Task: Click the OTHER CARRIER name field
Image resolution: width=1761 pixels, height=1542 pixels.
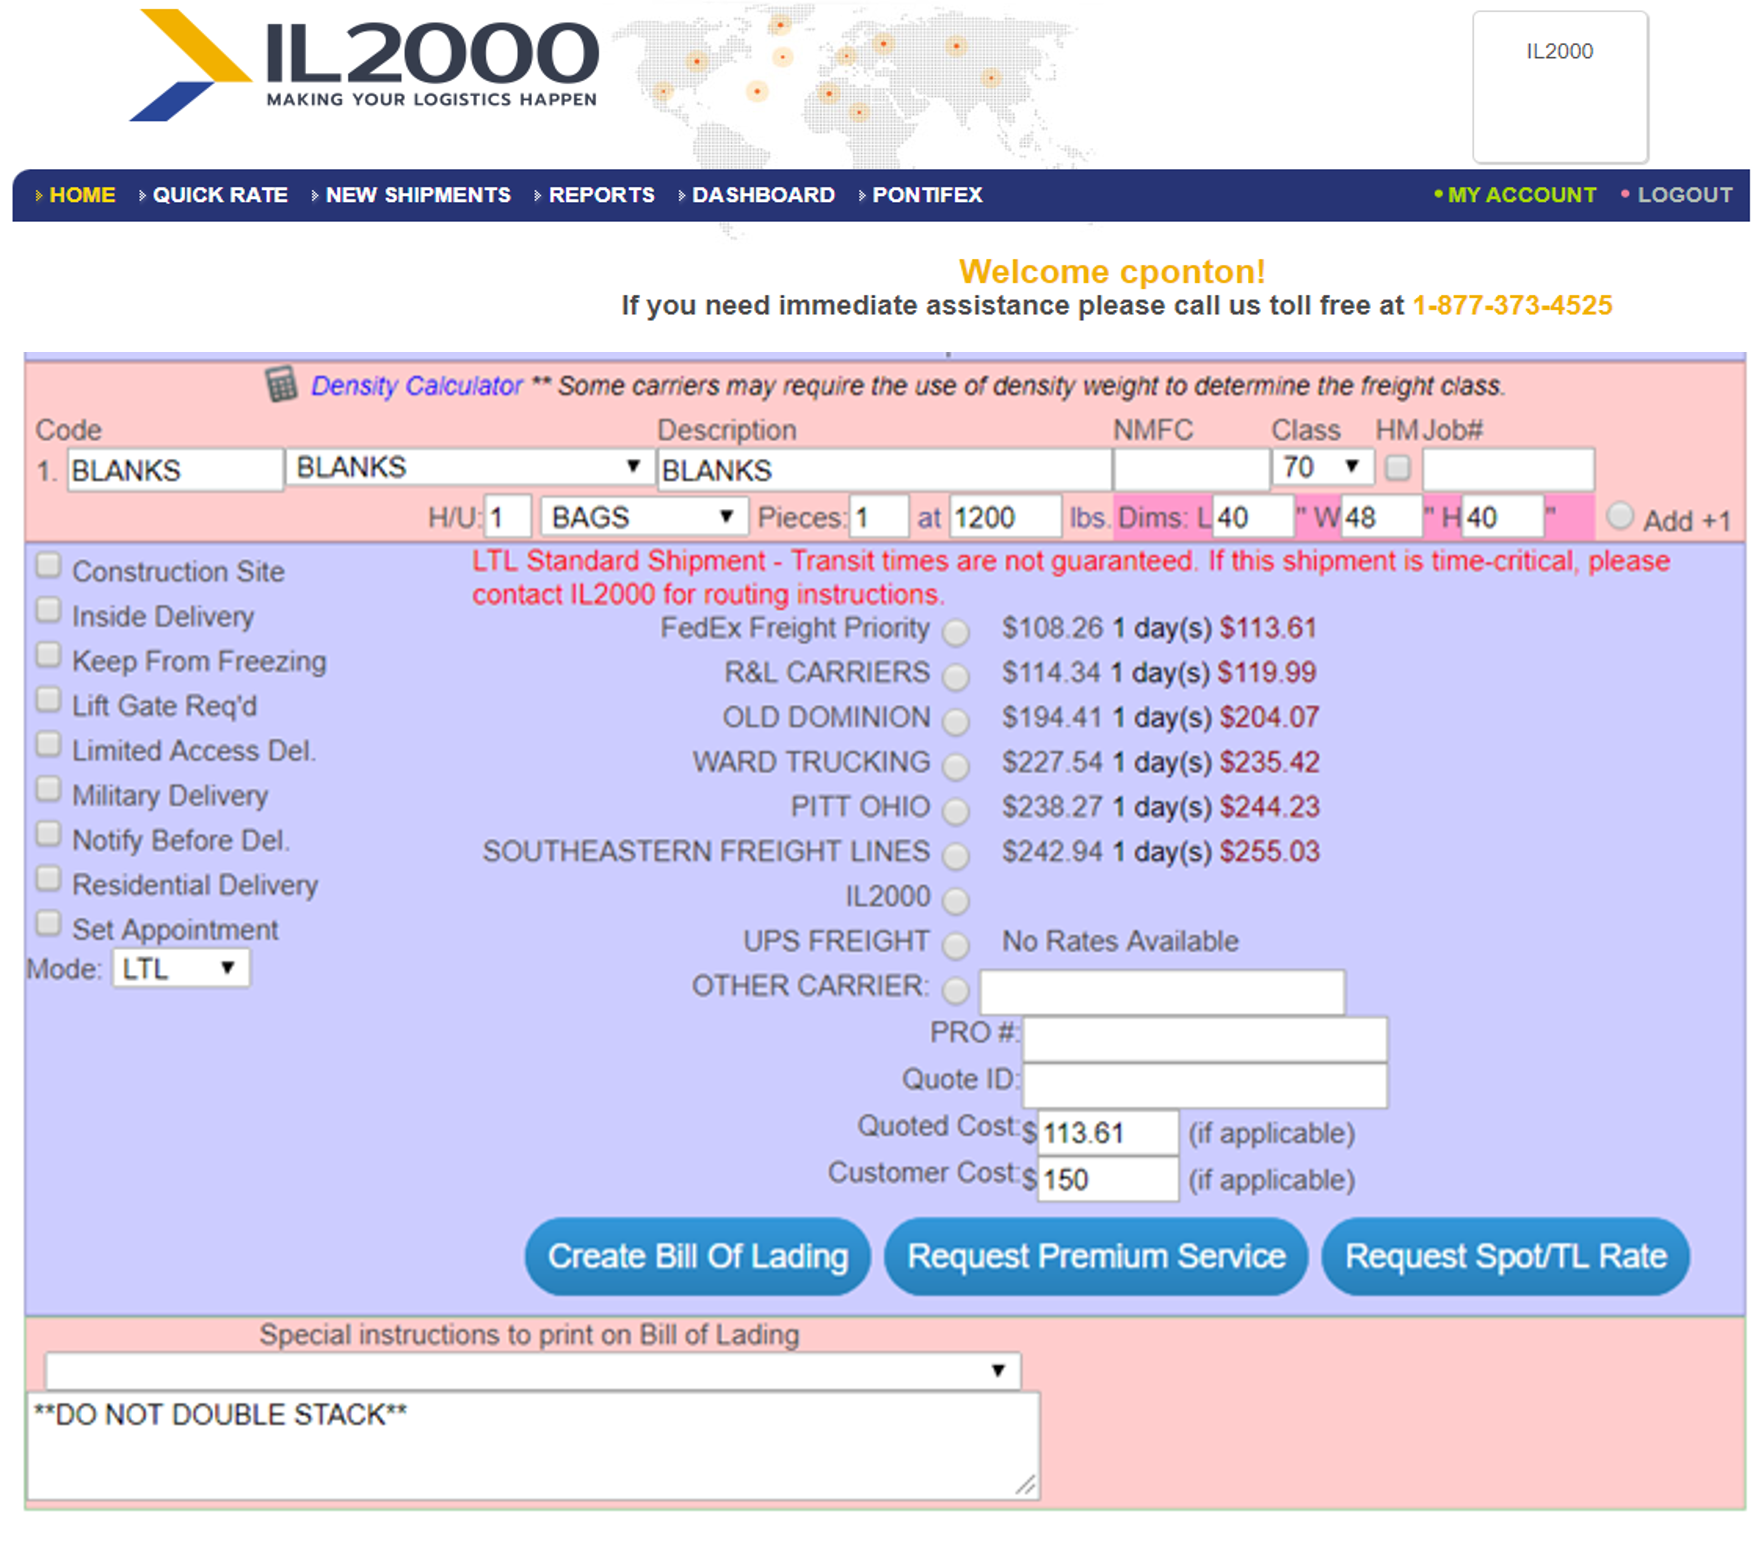Action: [1162, 991]
